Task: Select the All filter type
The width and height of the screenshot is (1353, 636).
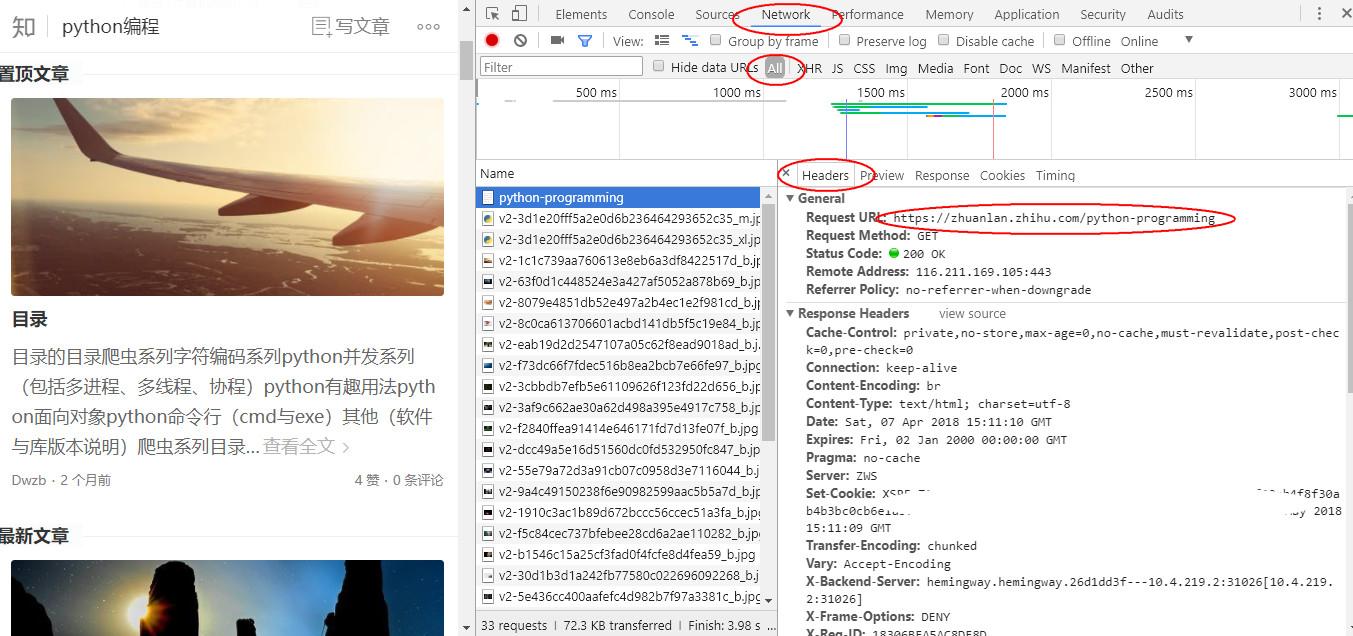Action: (x=775, y=68)
